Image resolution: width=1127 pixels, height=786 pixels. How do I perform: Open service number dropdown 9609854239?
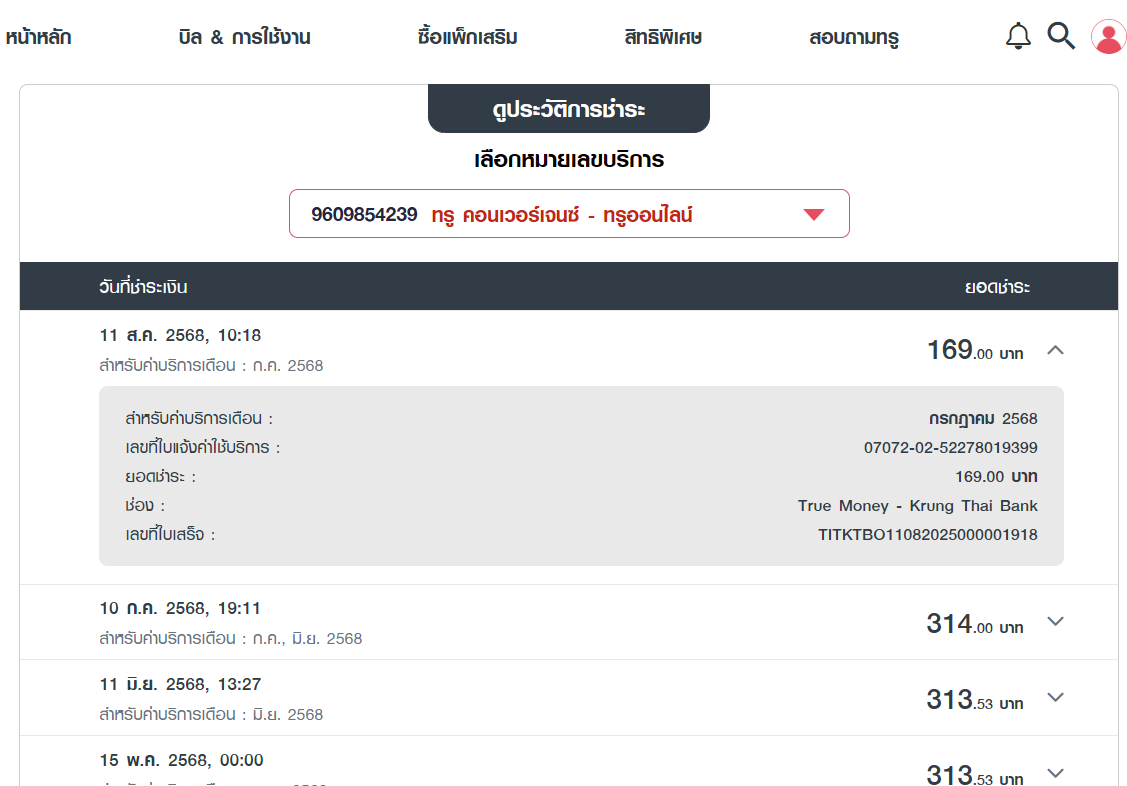pyautogui.click(x=569, y=213)
